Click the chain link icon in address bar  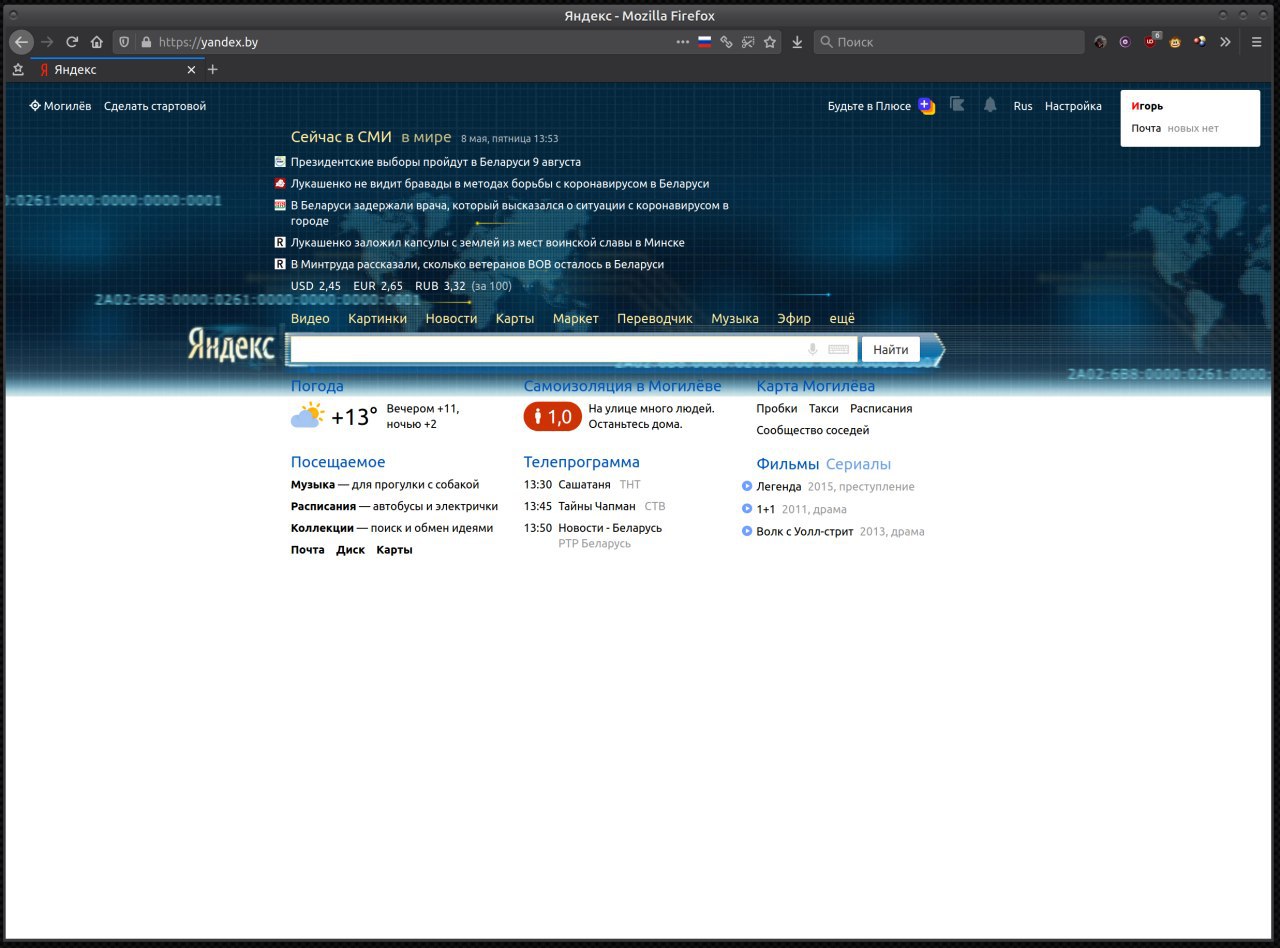click(727, 42)
